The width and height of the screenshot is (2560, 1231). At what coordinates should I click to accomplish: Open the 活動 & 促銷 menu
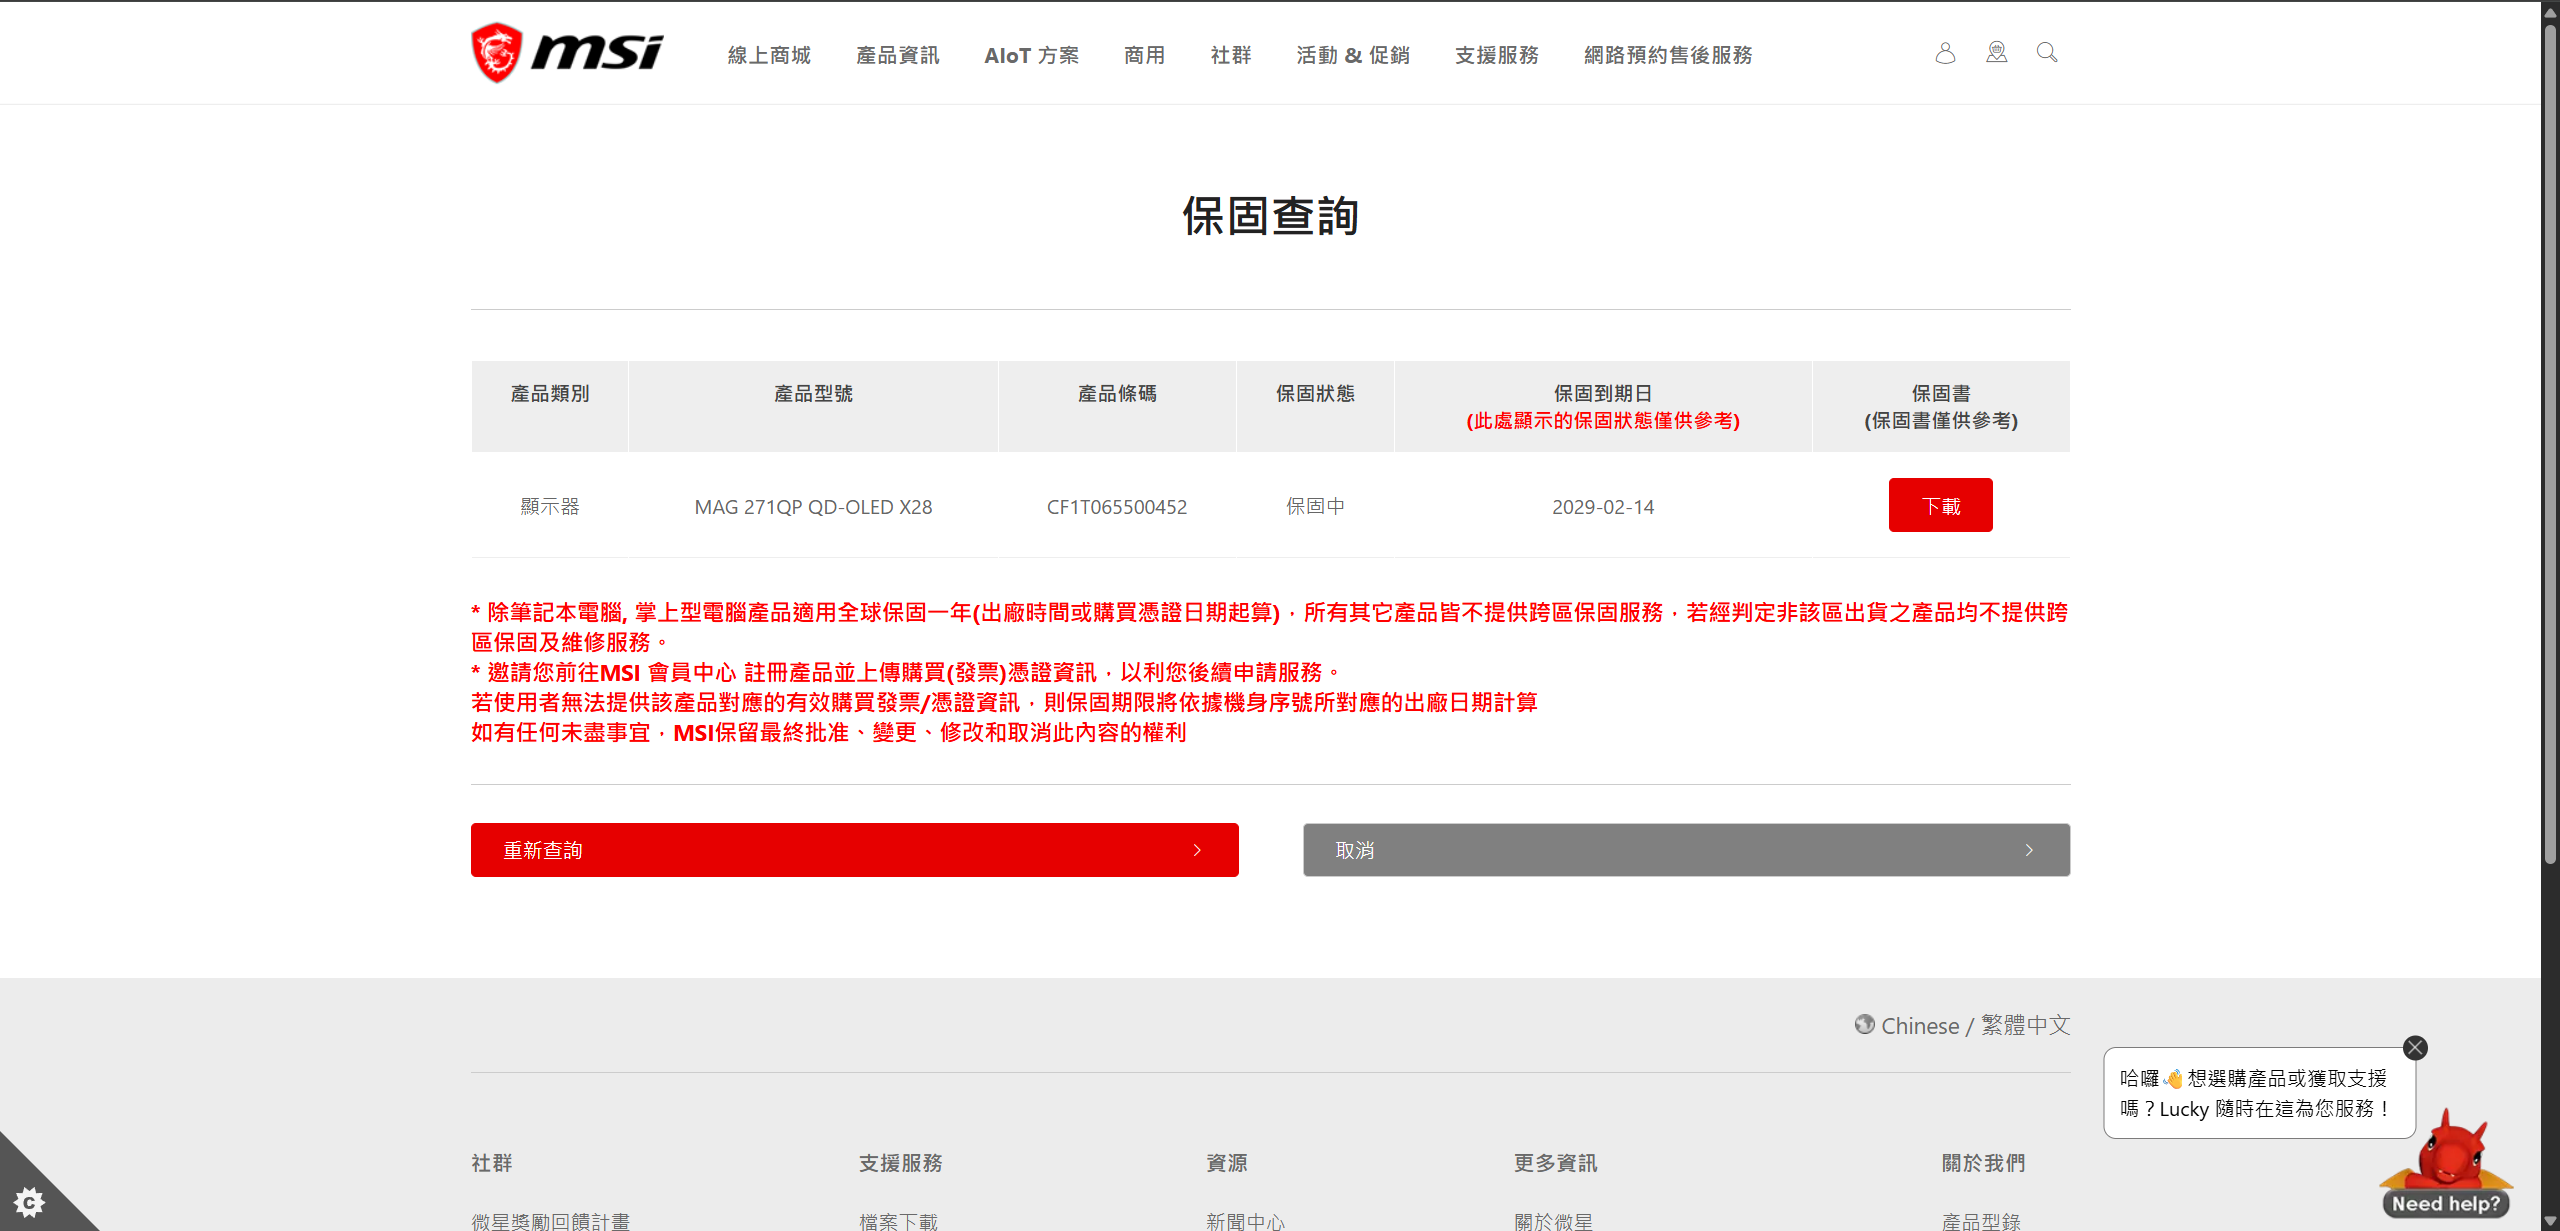point(1353,55)
